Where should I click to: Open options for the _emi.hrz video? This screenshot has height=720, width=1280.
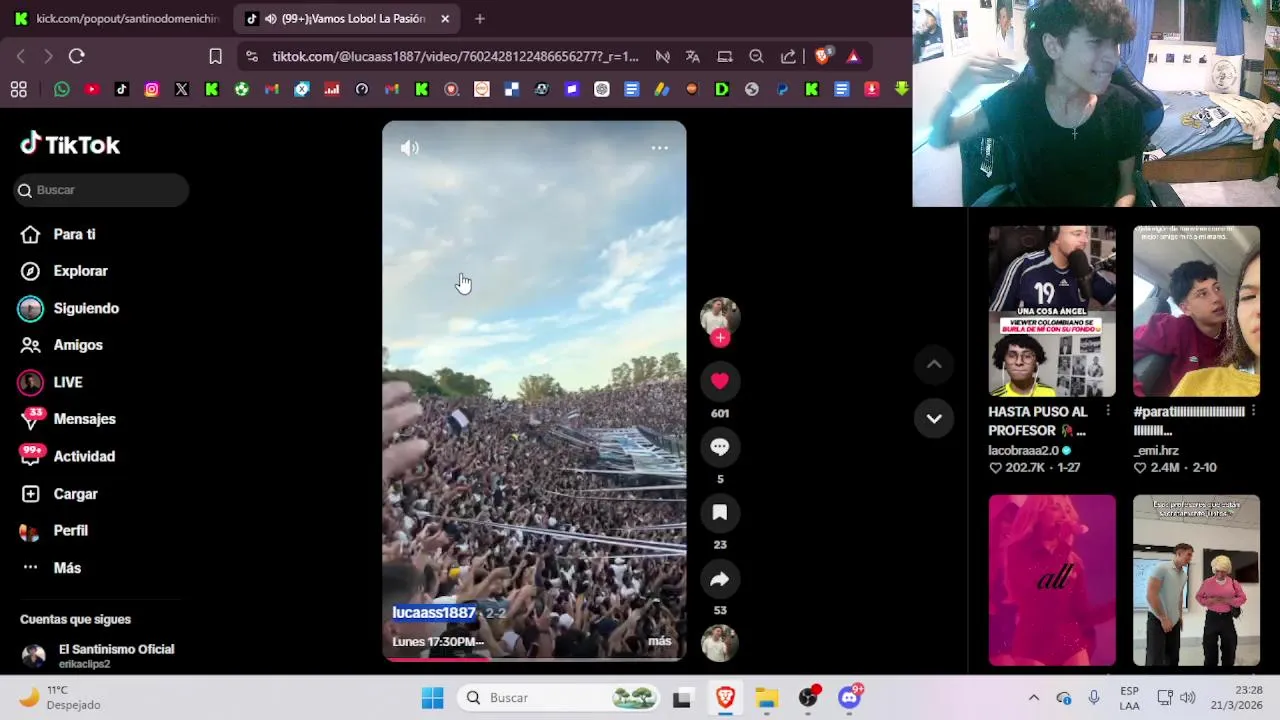click(x=1253, y=411)
